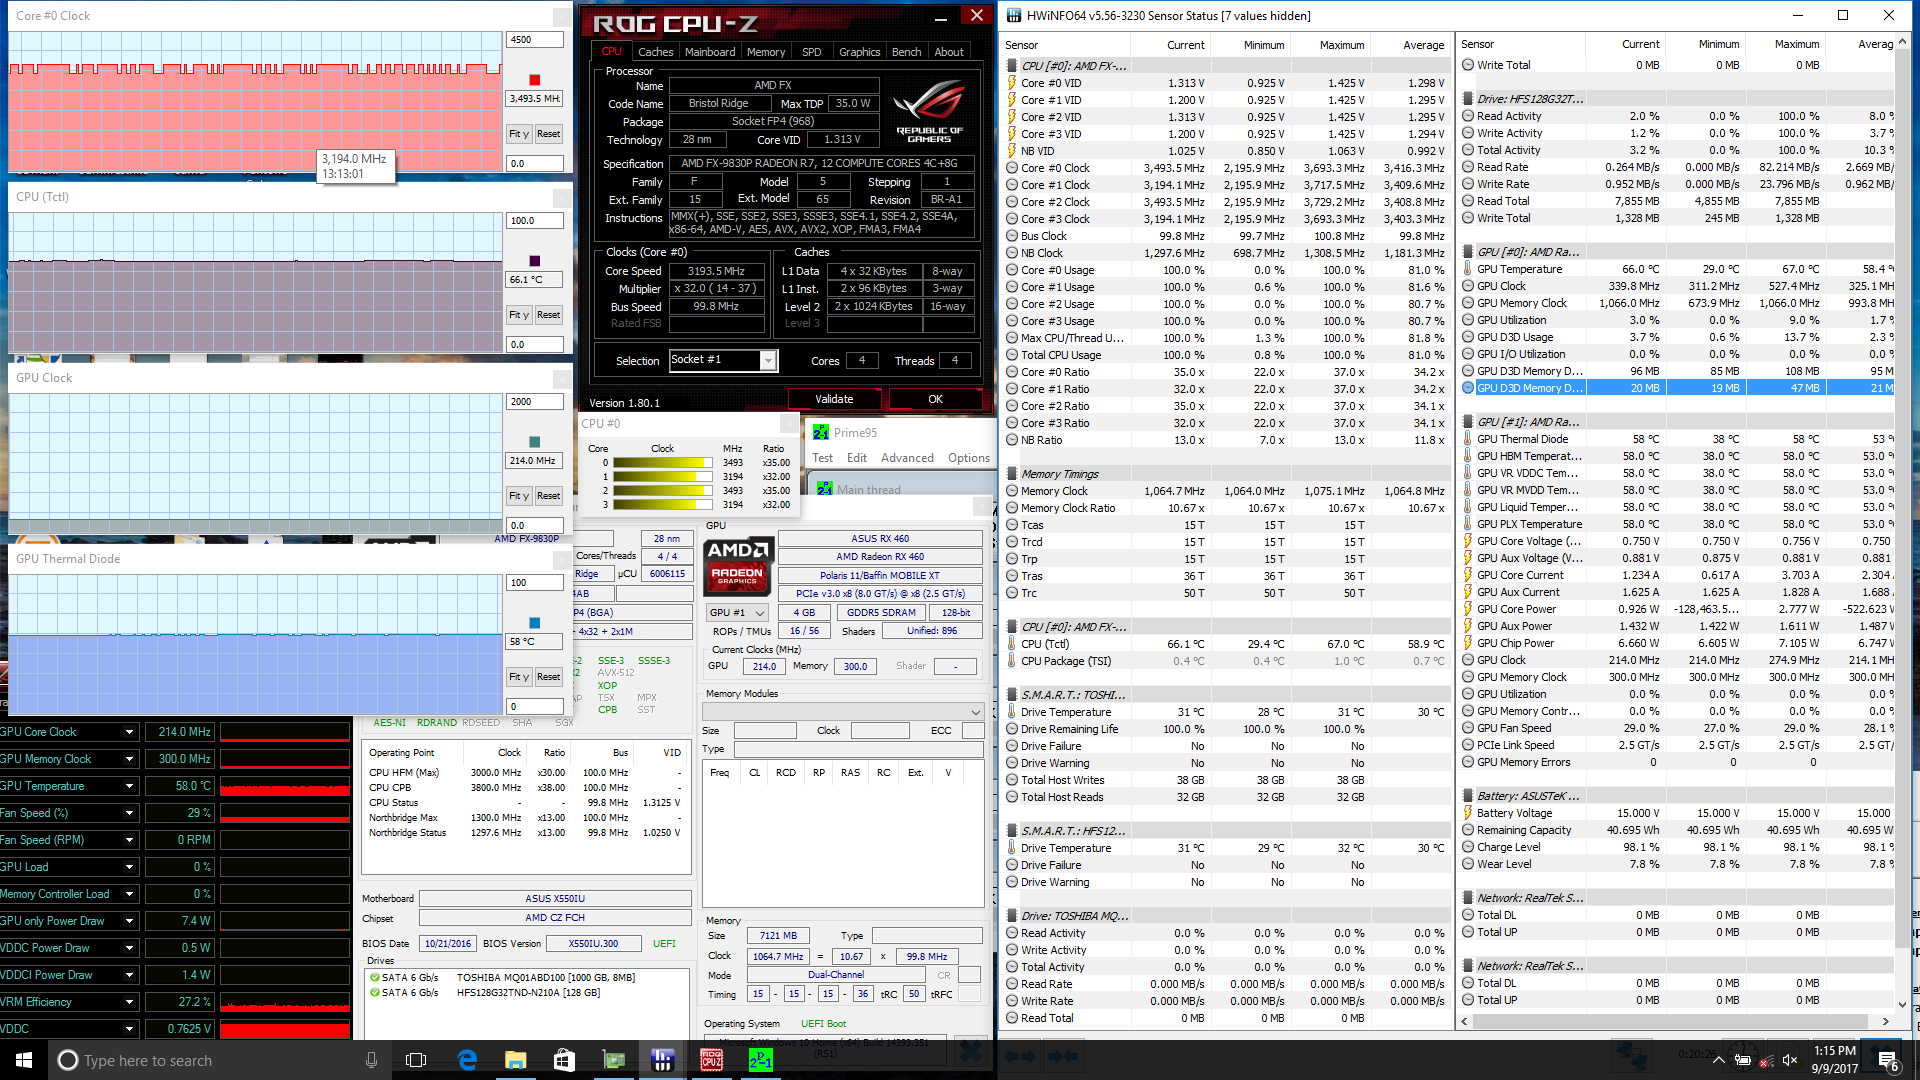Click the HWiNFO64 title bar icon
Image resolution: width=1920 pixels, height=1080 pixels.
pyautogui.click(x=1014, y=15)
